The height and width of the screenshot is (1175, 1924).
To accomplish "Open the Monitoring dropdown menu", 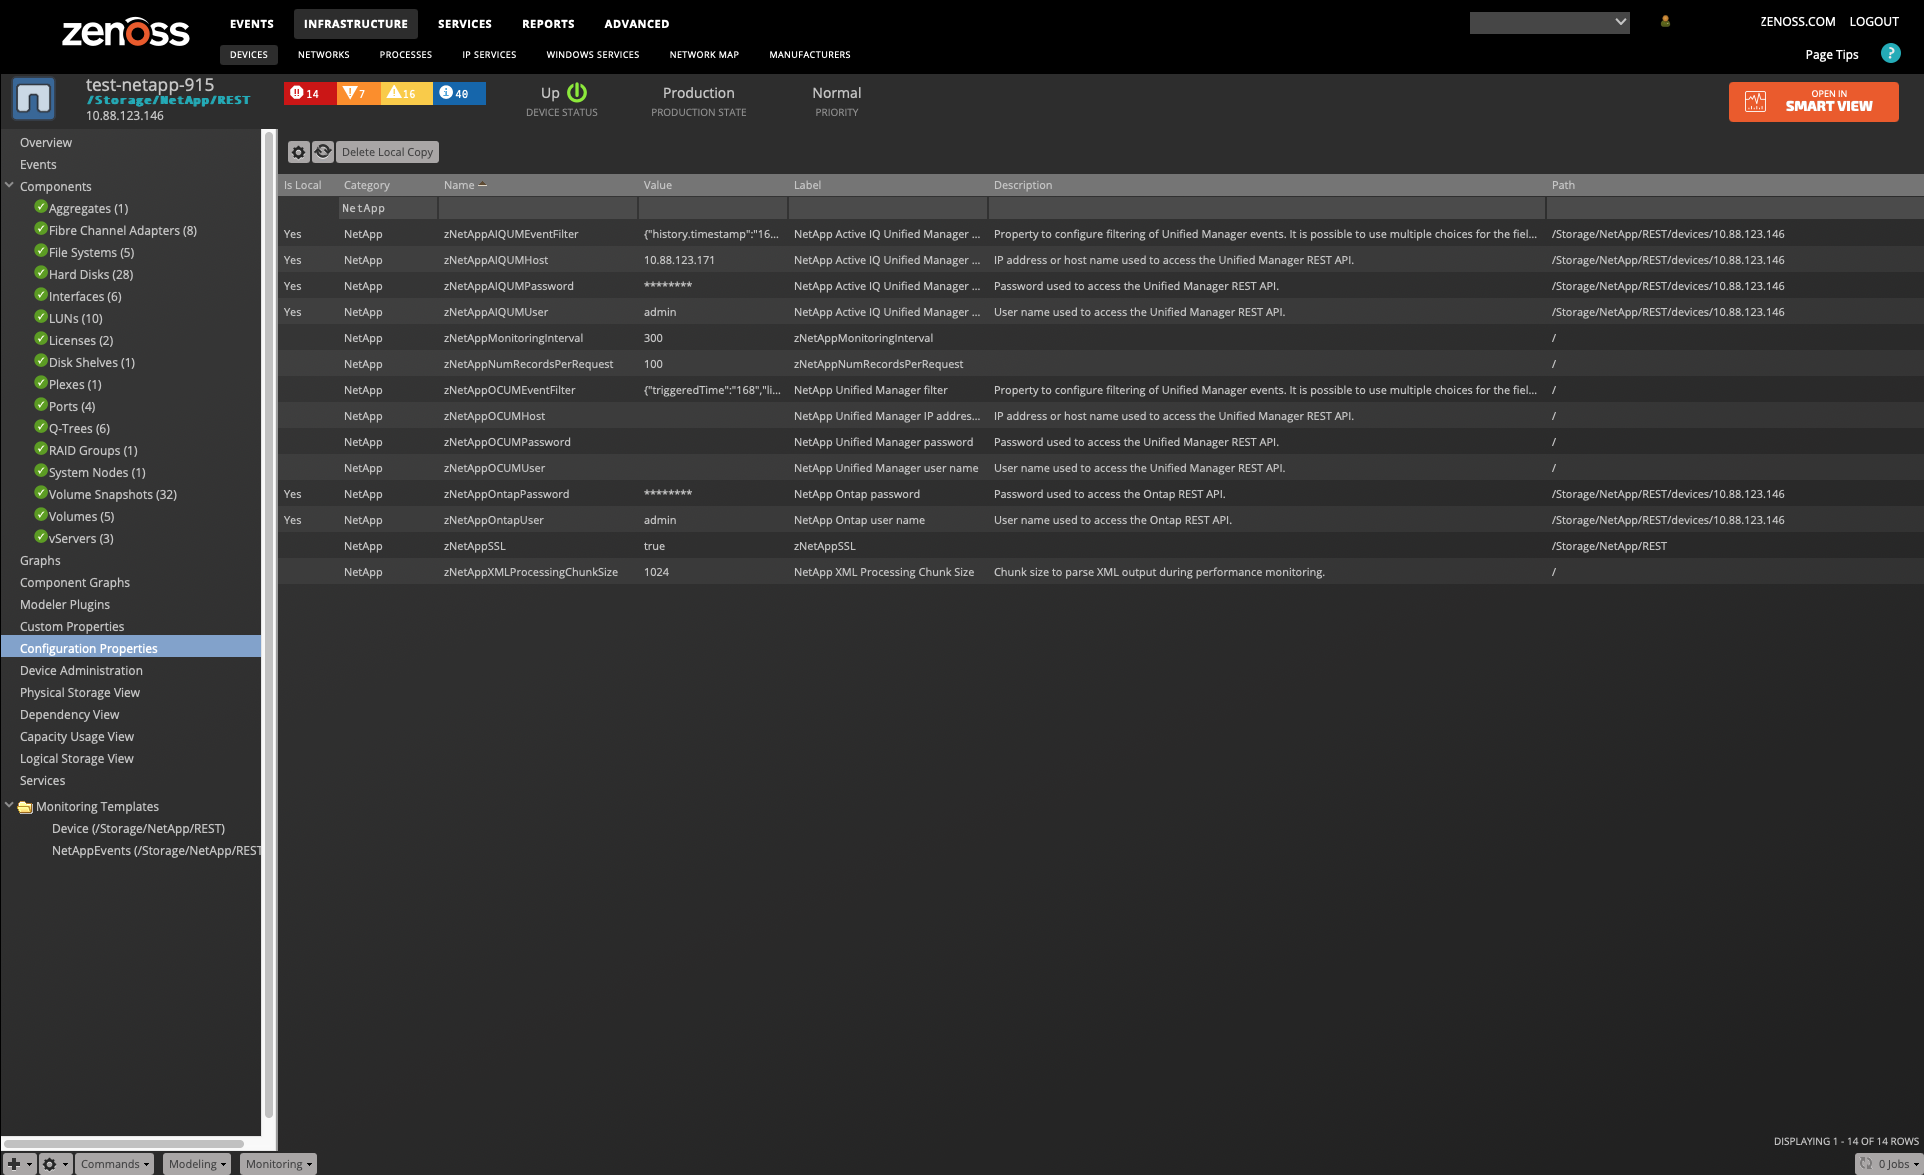I will pos(279,1164).
